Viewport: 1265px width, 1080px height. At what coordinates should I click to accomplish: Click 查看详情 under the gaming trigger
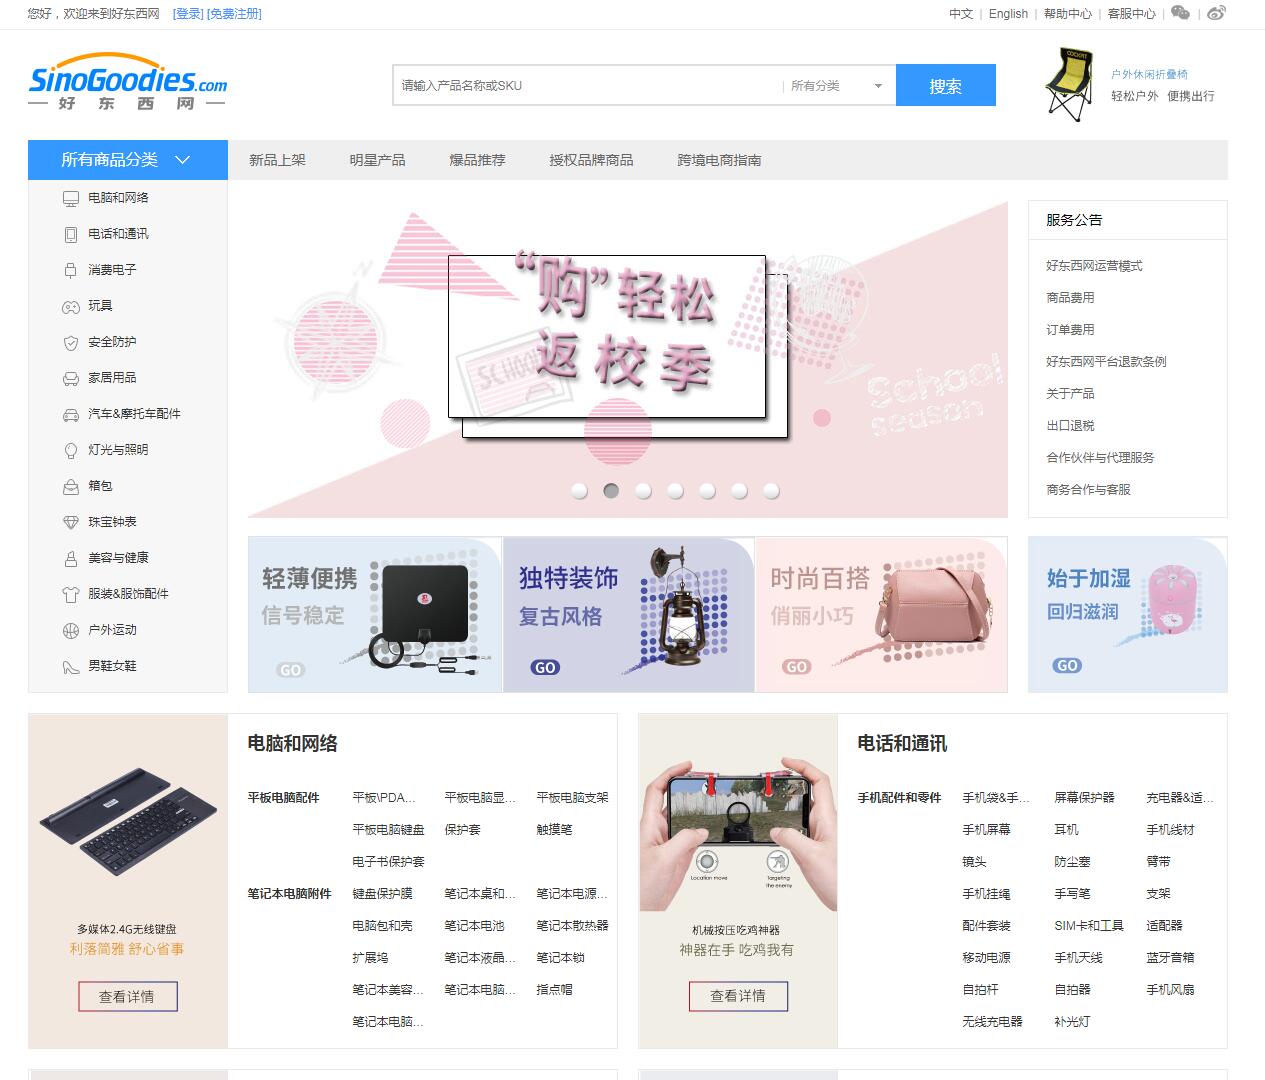pos(738,996)
